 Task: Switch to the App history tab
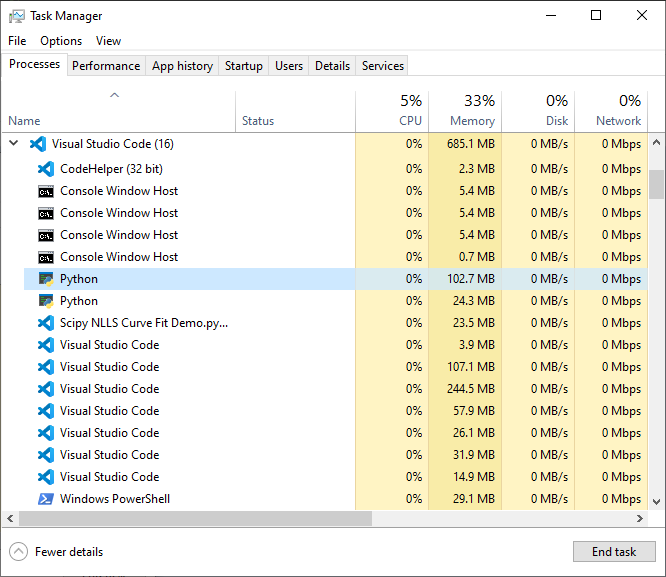[182, 66]
